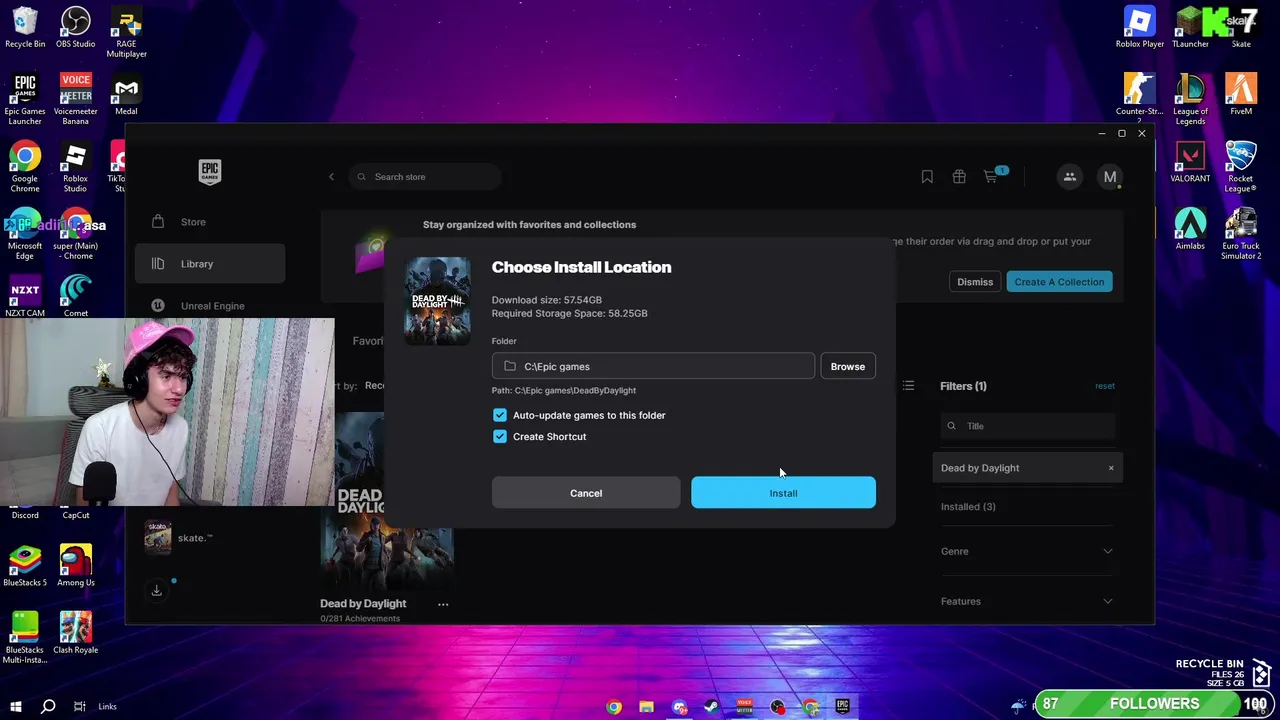This screenshot has height=720, width=1280.
Task: Switch to list view icon in library
Action: tap(908, 386)
